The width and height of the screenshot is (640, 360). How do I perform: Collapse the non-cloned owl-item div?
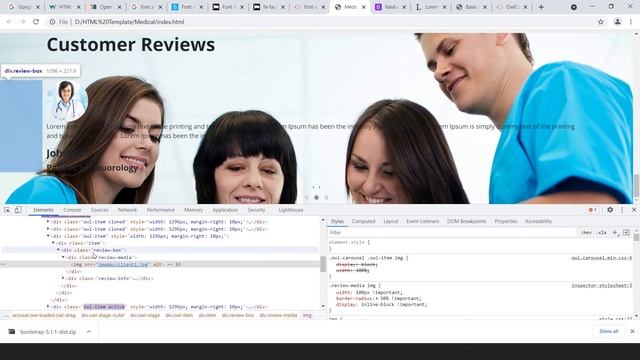(48, 236)
